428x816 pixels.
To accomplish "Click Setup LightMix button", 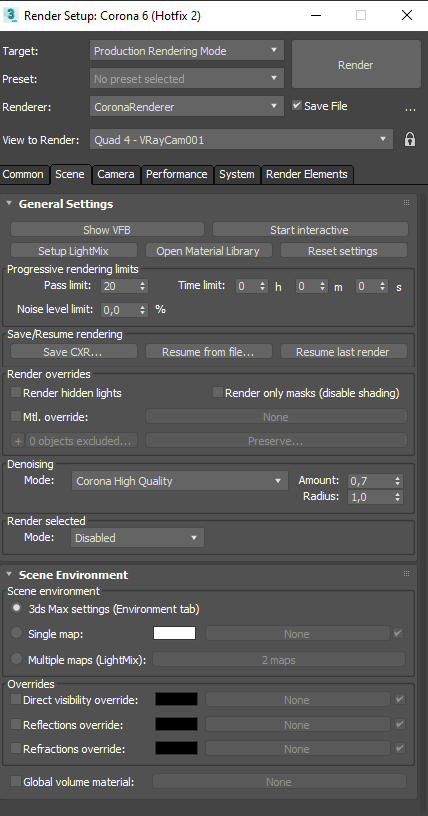I will coord(73,250).
